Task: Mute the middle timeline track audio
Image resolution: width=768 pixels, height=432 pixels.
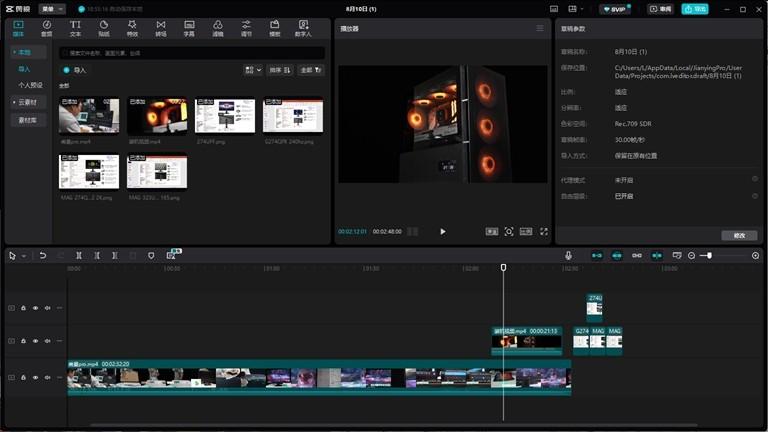Action: point(47,341)
